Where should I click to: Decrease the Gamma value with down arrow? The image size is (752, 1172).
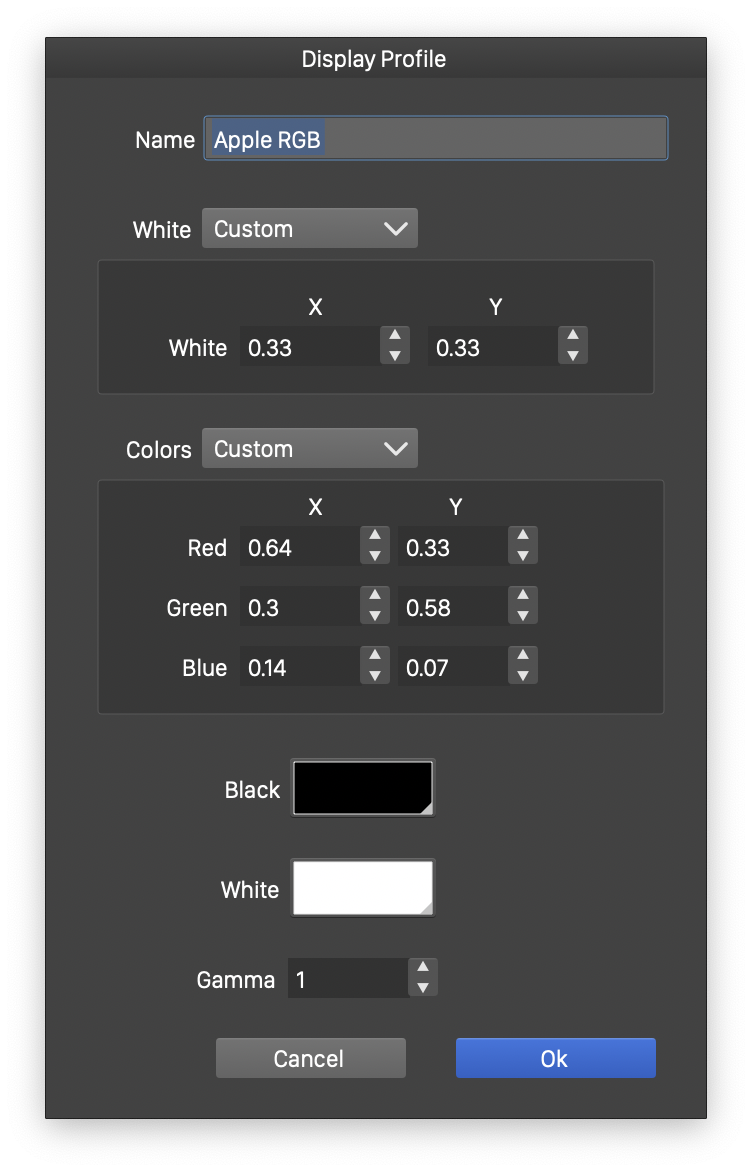click(x=423, y=988)
